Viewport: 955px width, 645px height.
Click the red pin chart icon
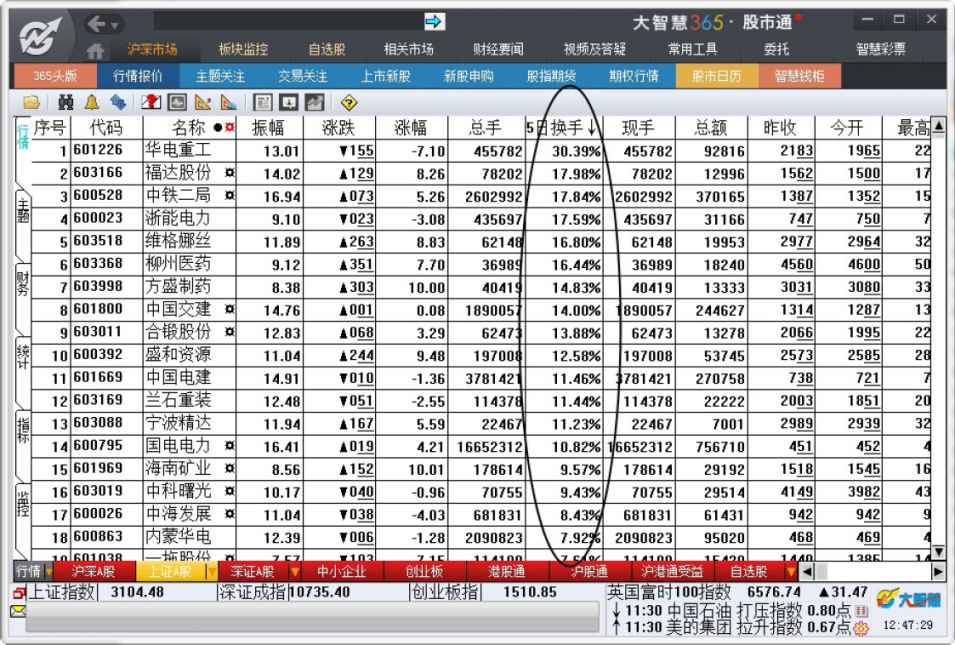point(151,102)
